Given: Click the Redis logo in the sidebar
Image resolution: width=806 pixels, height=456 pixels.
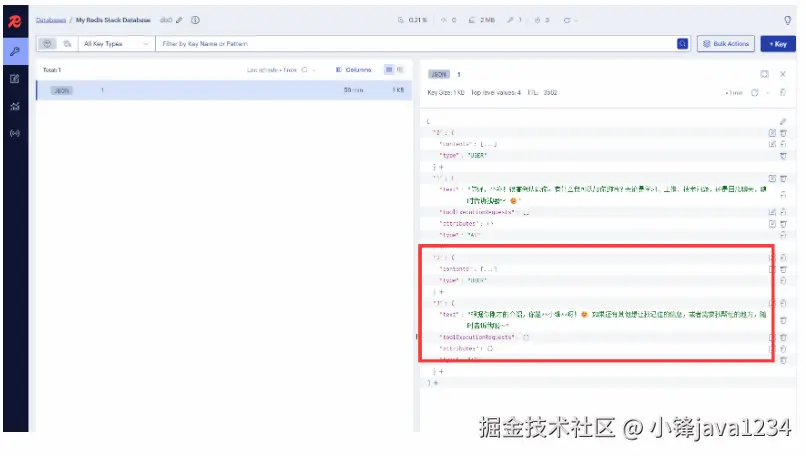Looking at the screenshot, I should point(15,22).
